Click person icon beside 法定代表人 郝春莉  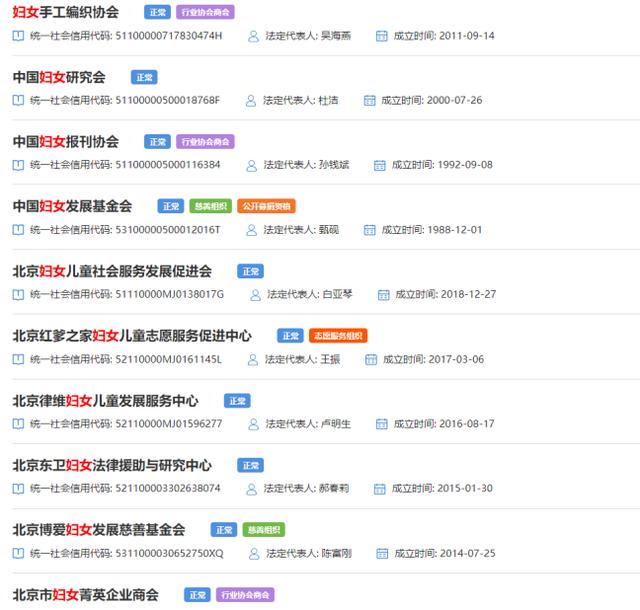[x=252, y=489]
